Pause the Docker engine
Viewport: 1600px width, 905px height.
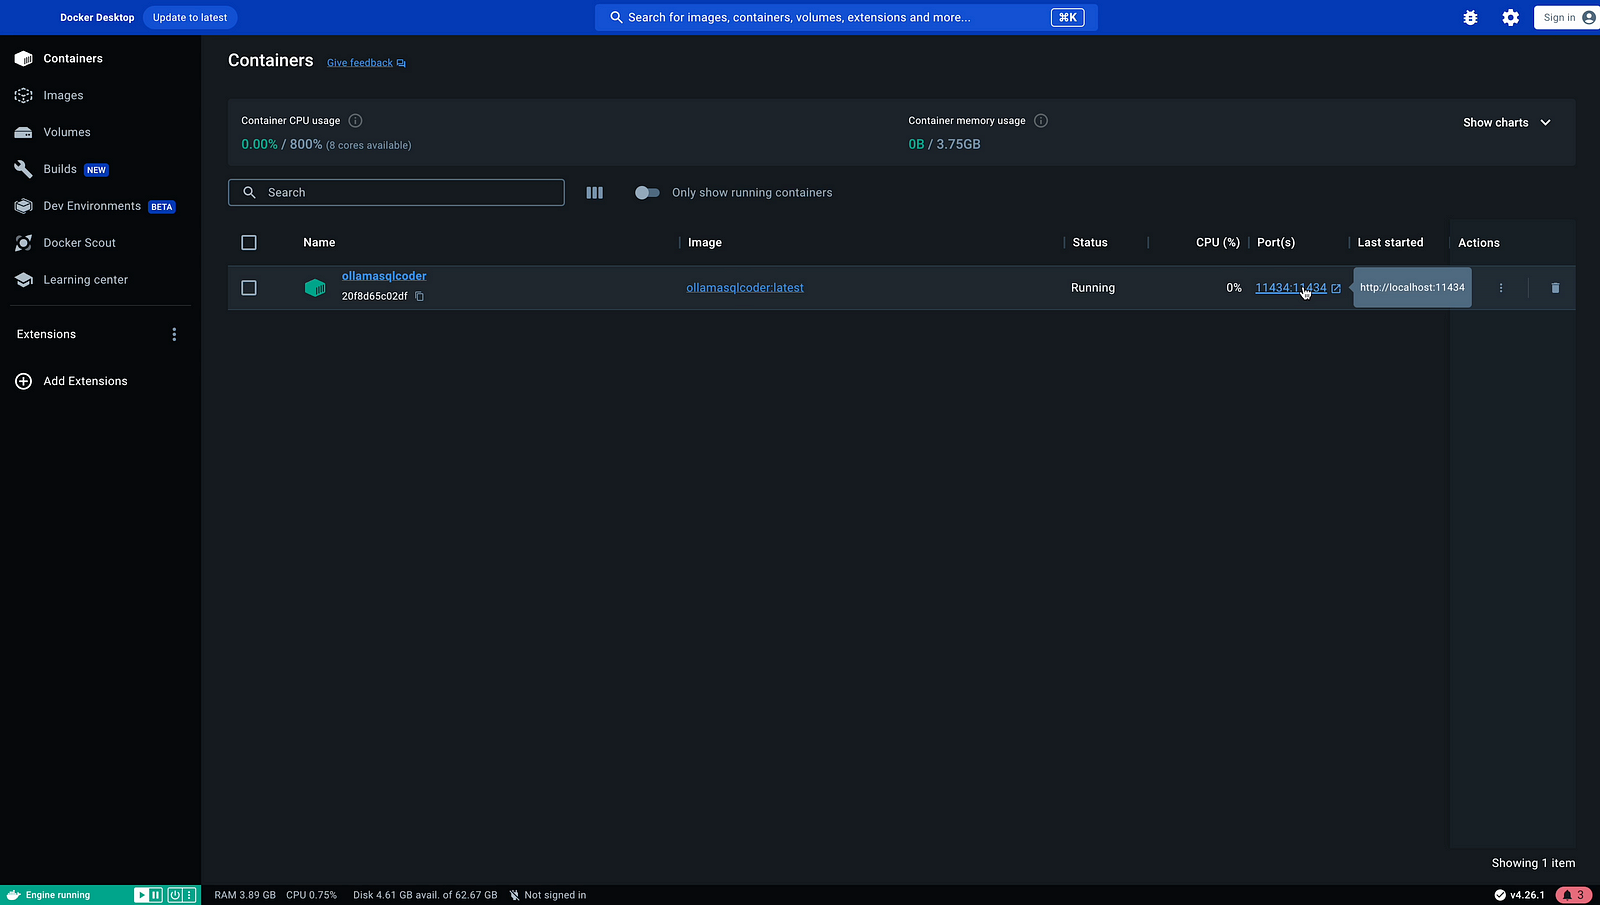coord(156,895)
